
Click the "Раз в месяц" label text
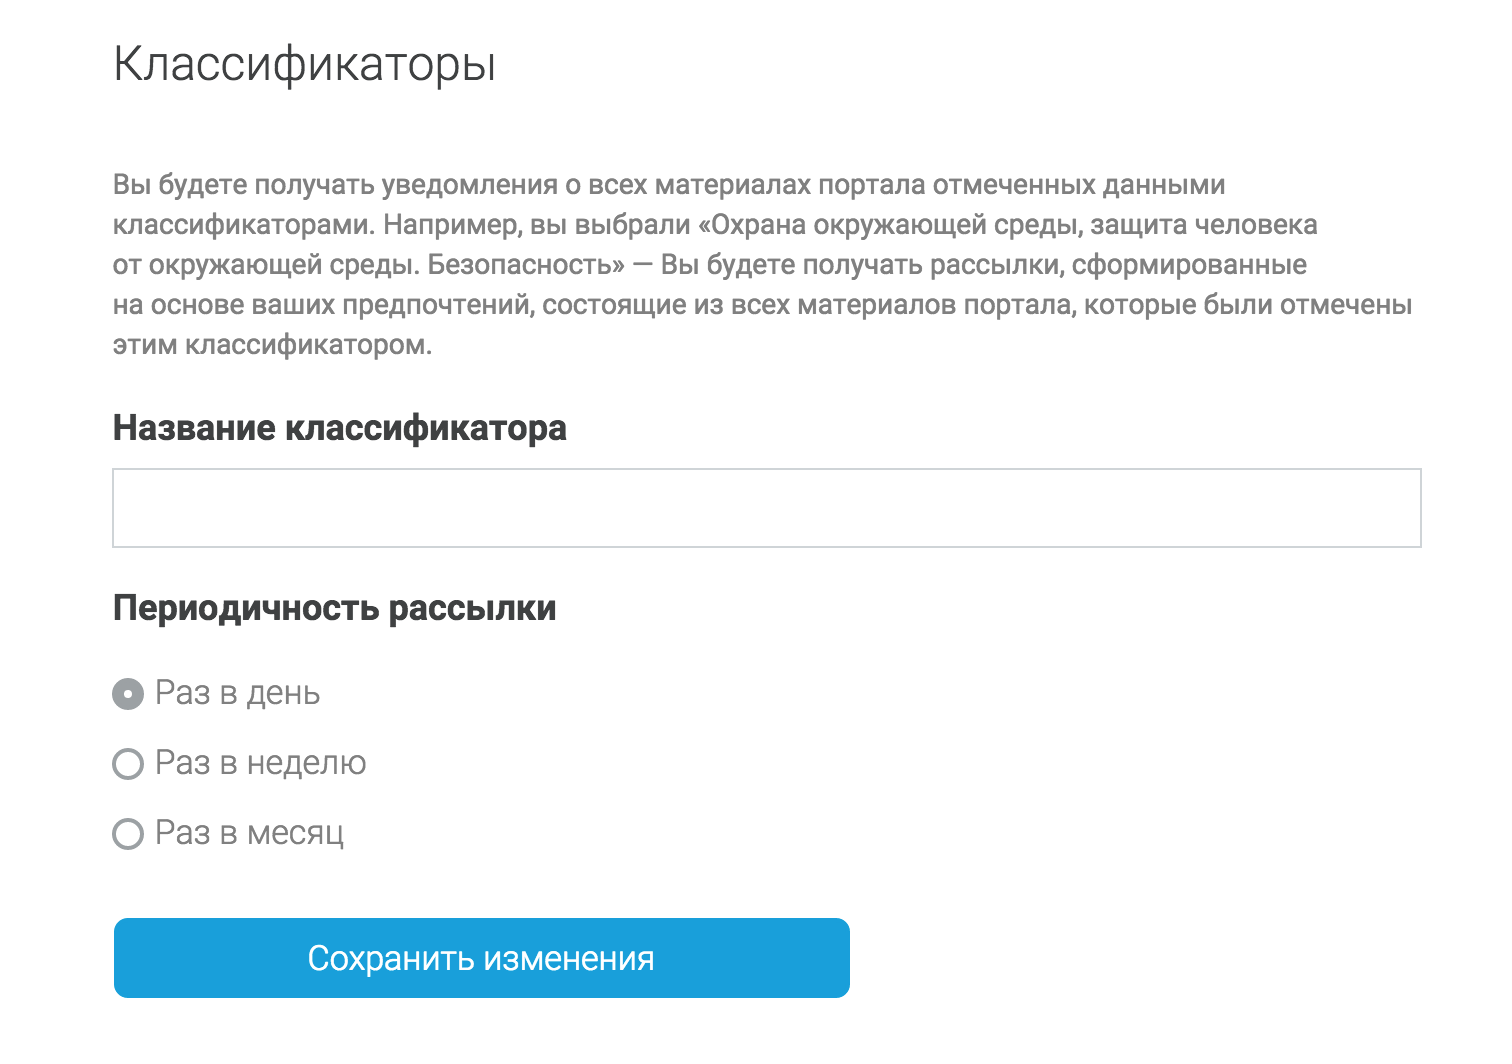[250, 833]
